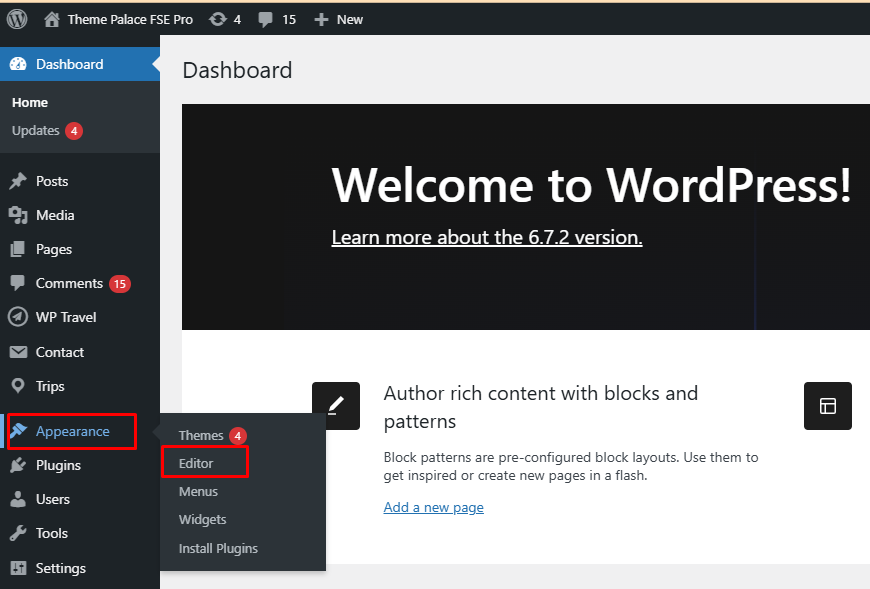
Task: Open Themes in the Appearance submenu
Action: [x=201, y=435]
